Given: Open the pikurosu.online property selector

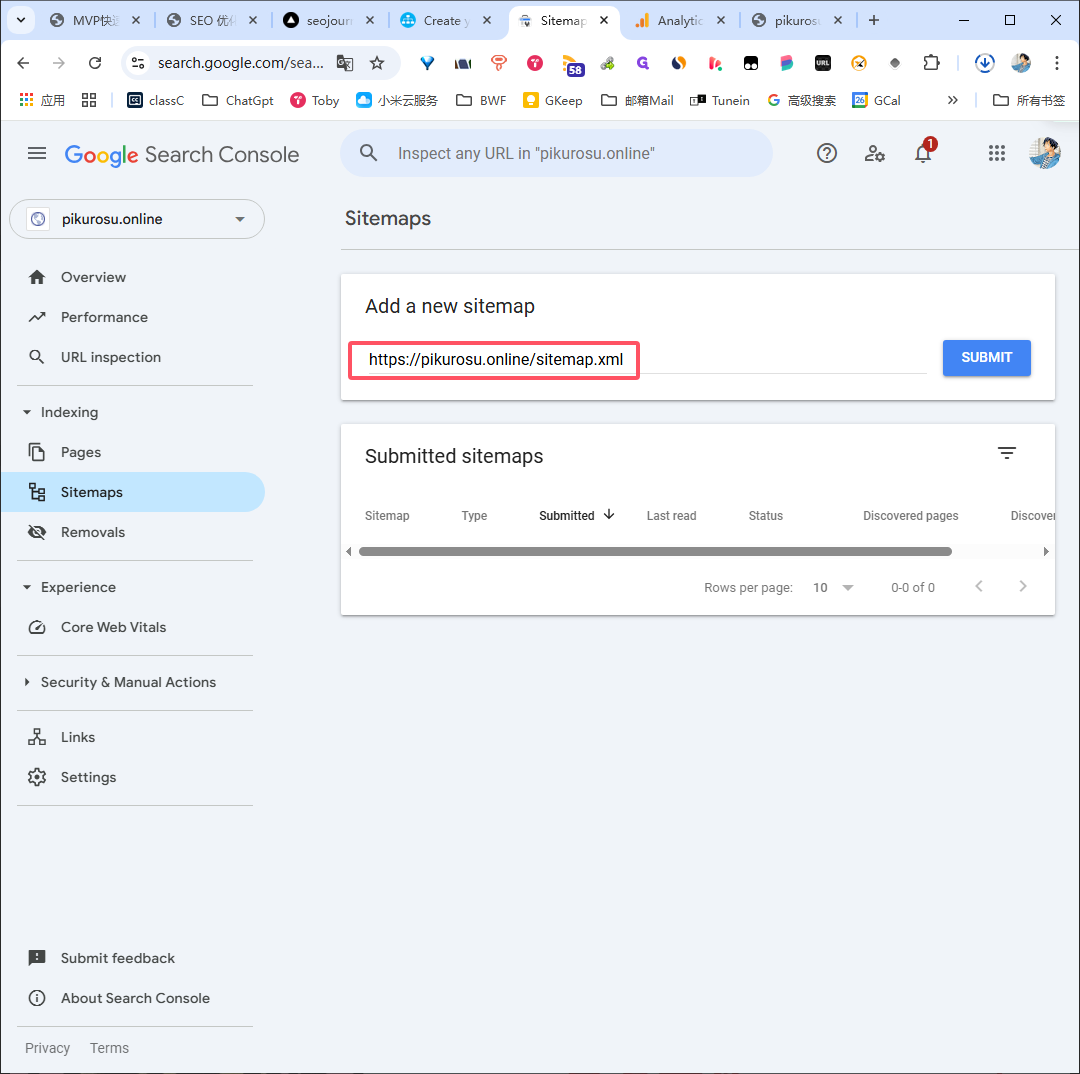Looking at the screenshot, I should (136, 219).
